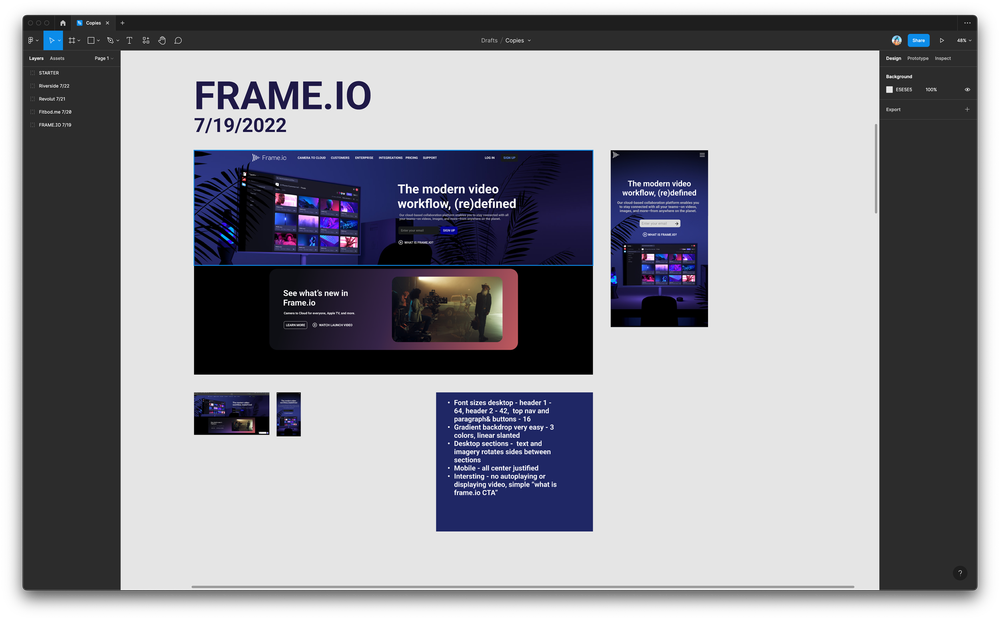The height and width of the screenshot is (620, 1000).
Task: Click the blue Share button
Action: (918, 40)
